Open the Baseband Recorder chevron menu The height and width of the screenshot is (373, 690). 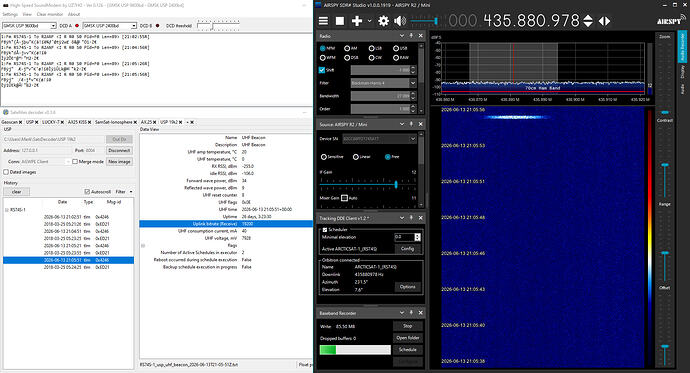point(402,313)
